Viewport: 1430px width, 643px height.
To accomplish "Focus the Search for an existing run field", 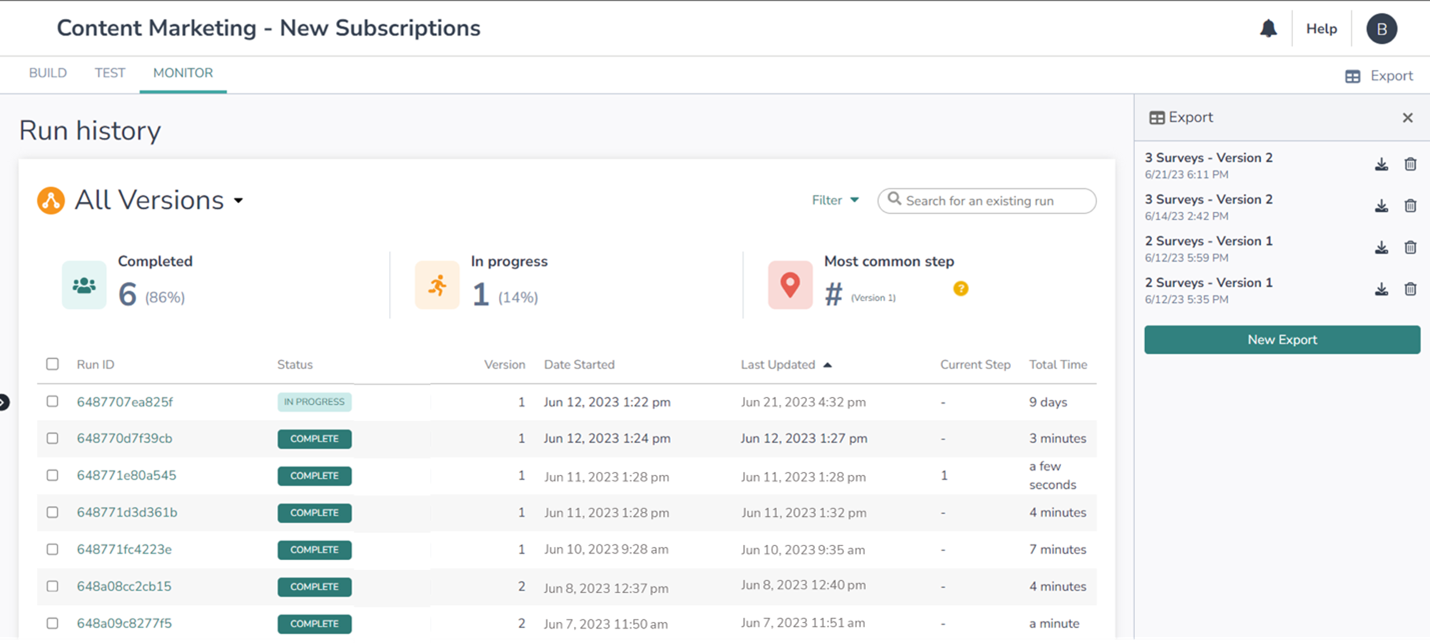I will click(987, 201).
